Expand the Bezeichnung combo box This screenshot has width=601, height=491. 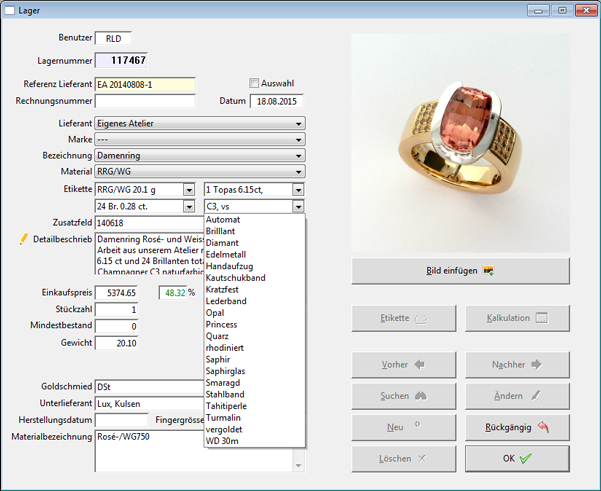click(x=200, y=156)
